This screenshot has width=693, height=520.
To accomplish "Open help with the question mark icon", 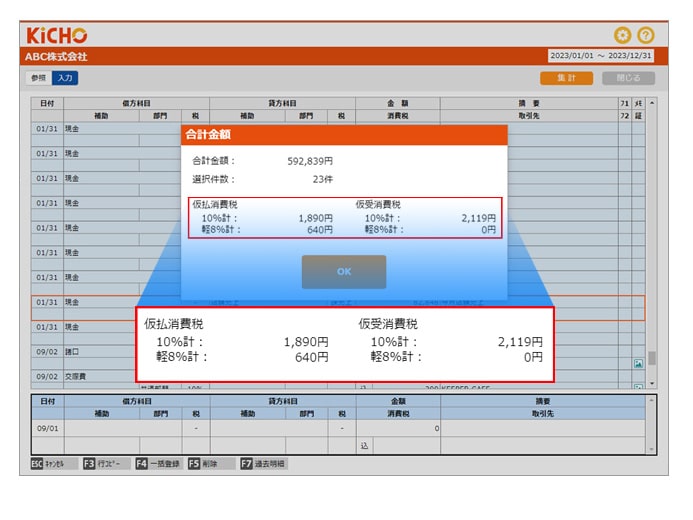I will pos(645,35).
